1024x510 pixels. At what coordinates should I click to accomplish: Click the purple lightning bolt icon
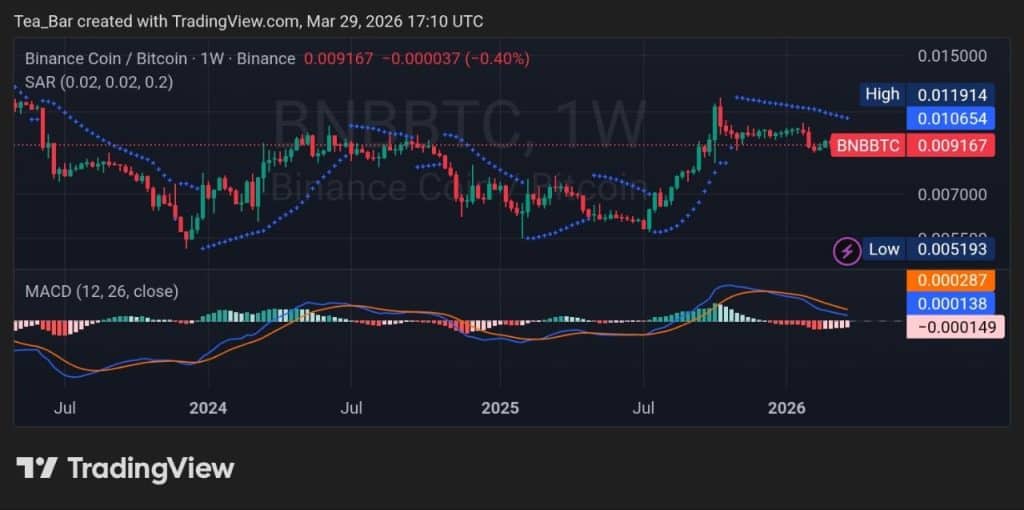pos(846,249)
